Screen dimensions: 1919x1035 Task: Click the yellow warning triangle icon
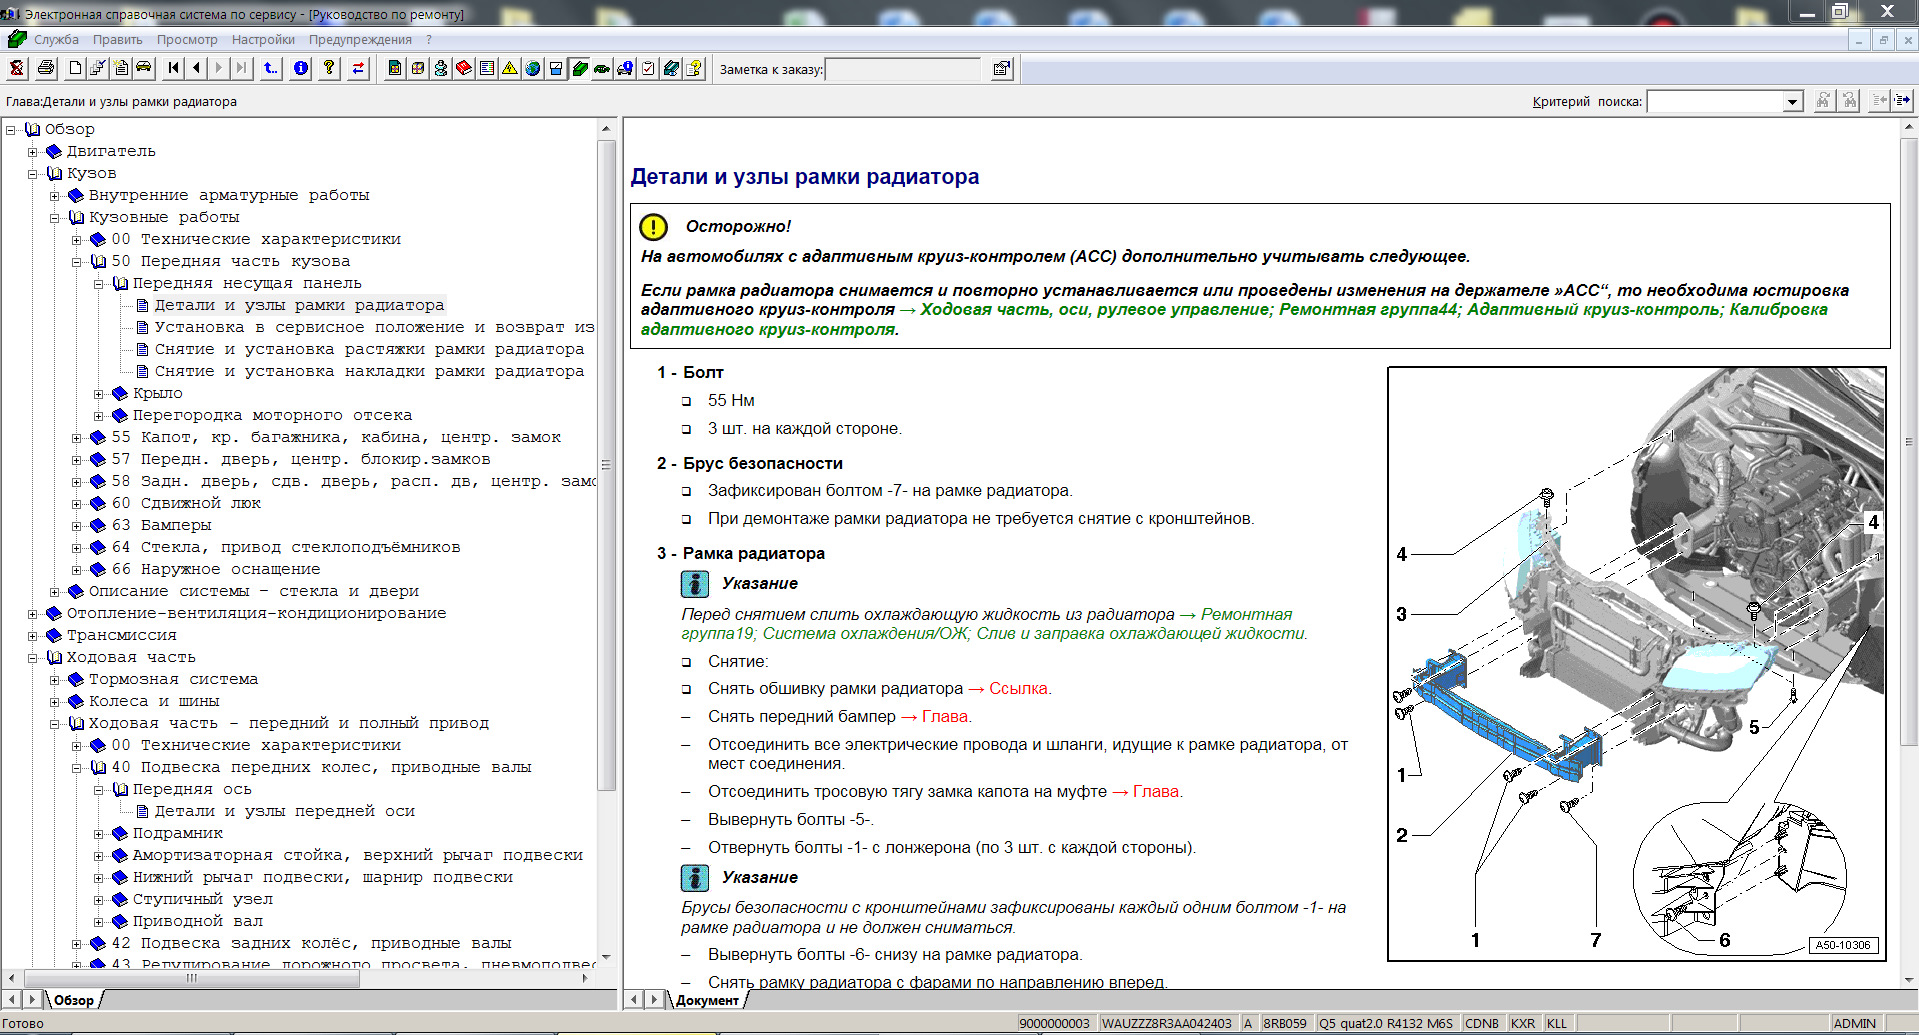(x=510, y=68)
